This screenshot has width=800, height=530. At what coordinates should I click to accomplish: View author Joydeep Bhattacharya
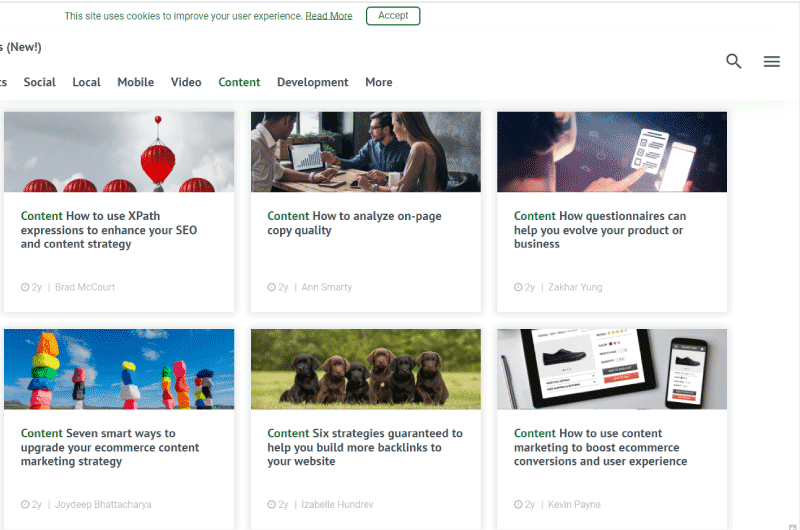(103, 504)
